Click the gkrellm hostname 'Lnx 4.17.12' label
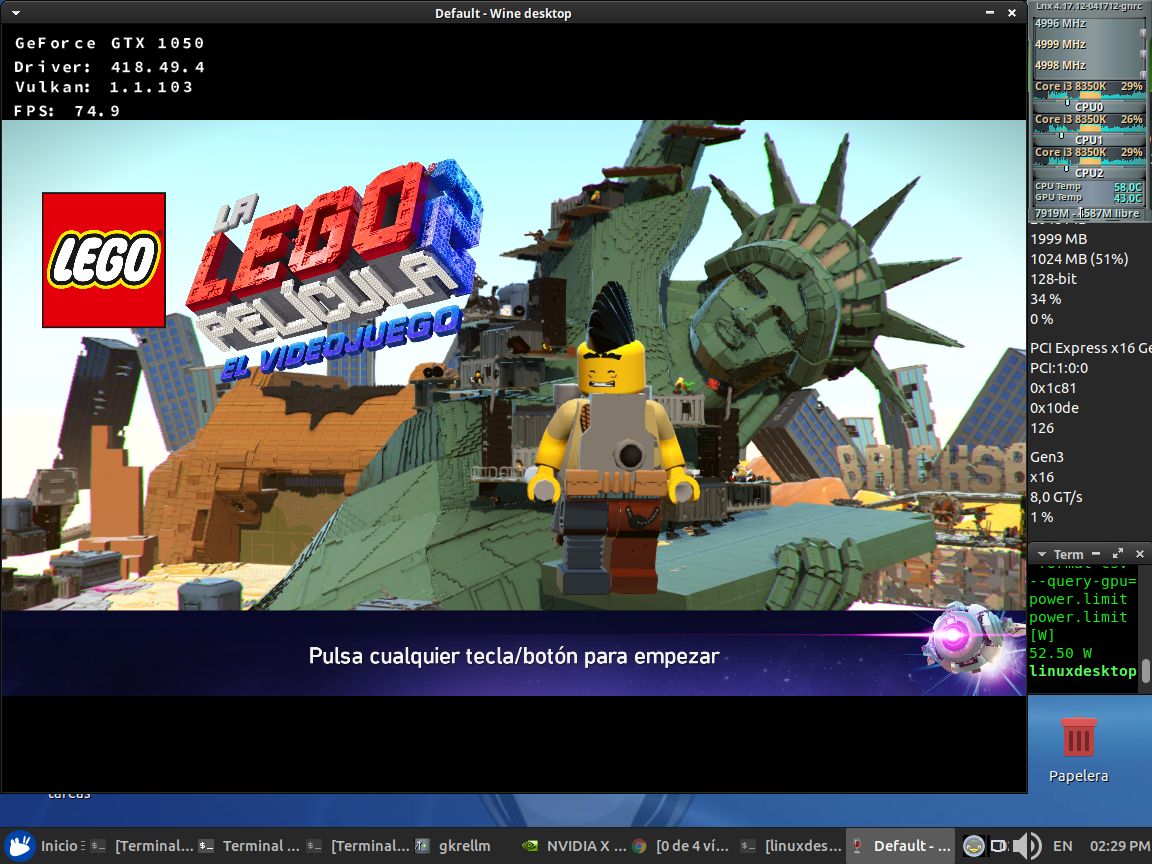1152x864 pixels. click(1089, 6)
